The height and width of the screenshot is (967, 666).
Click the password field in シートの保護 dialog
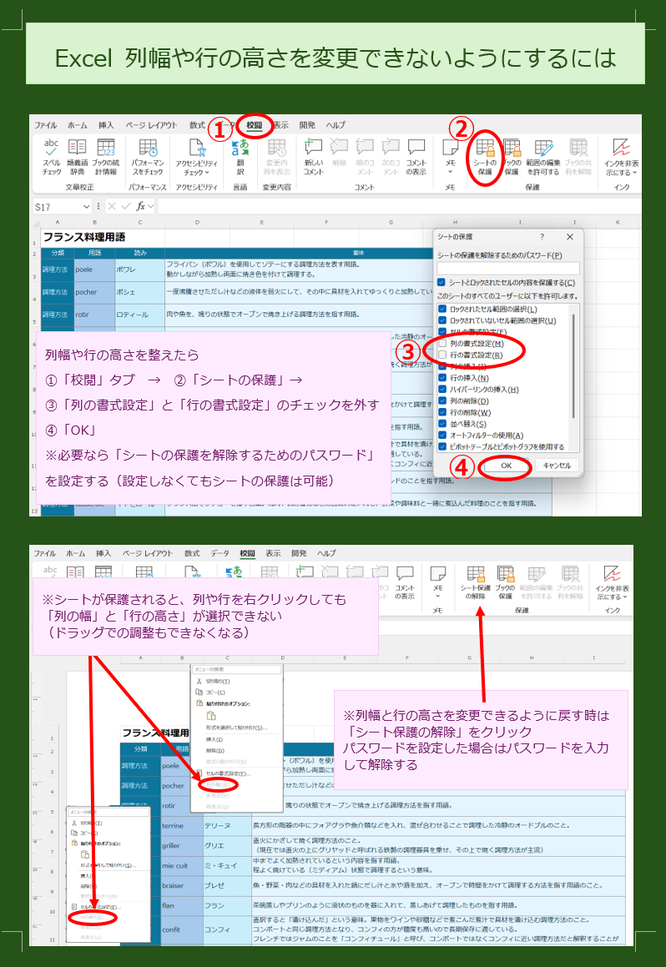[x=508, y=268]
